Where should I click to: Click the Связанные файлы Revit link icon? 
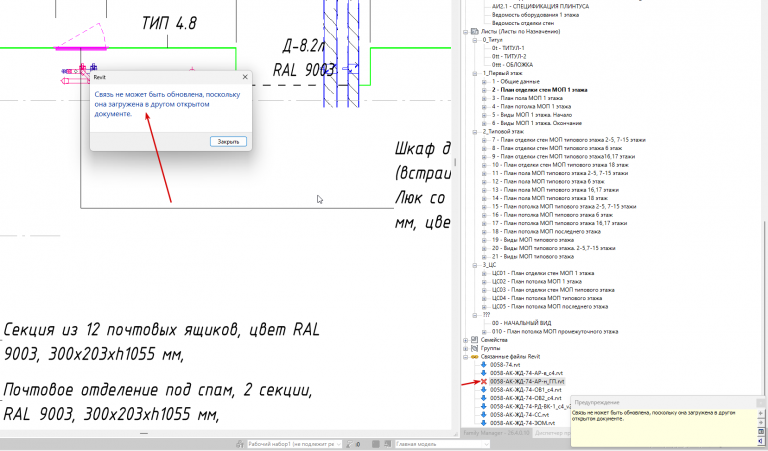(474, 356)
